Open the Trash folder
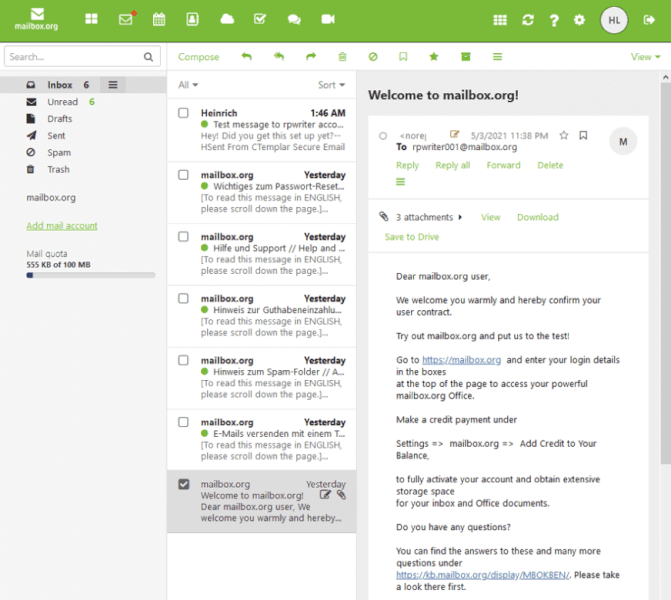671x600 pixels. pyautogui.click(x=58, y=169)
